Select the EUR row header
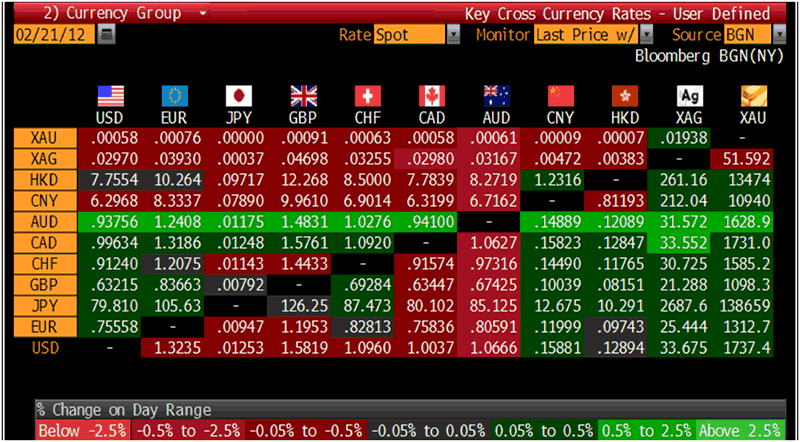Image resolution: width=800 pixels, height=442 pixels. click(x=45, y=327)
